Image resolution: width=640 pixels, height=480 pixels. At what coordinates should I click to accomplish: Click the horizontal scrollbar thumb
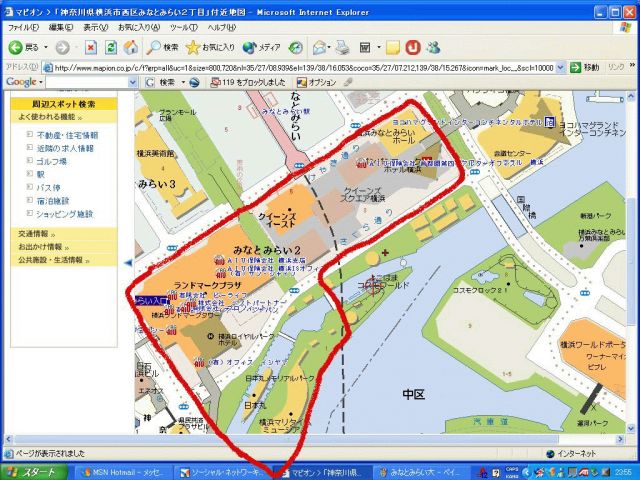286,439
